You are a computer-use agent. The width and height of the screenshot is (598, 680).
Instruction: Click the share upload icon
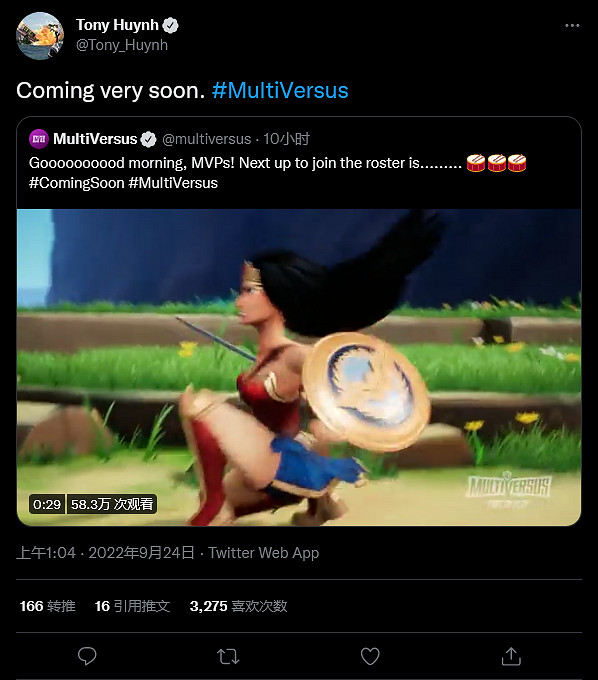[x=511, y=656]
